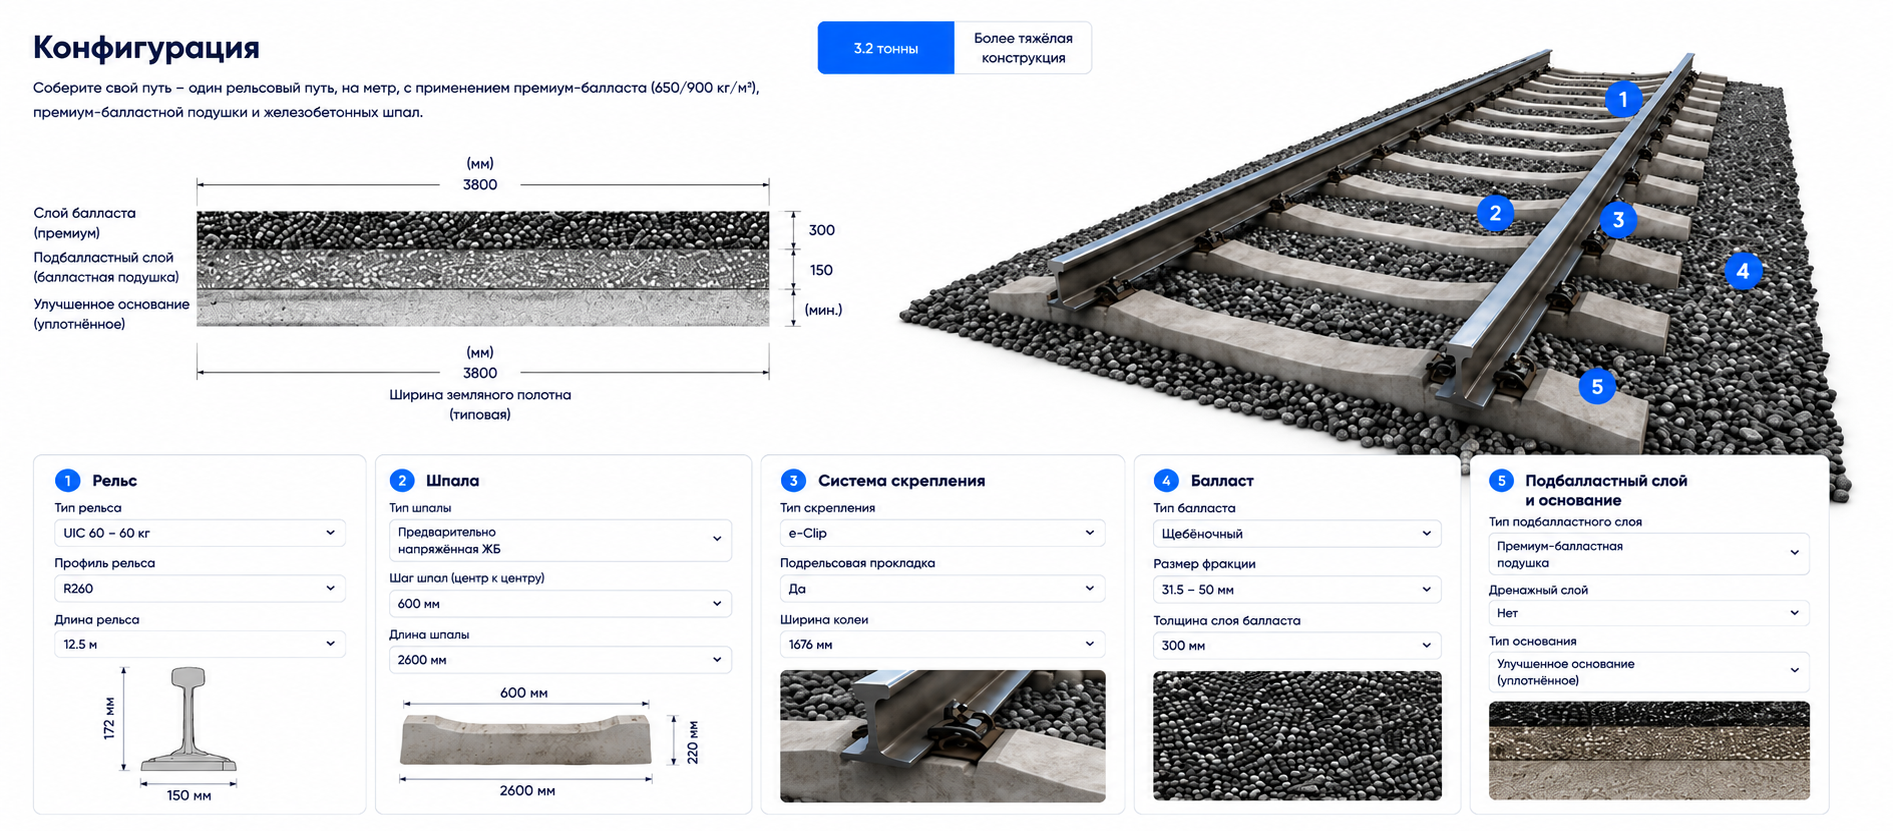Switch to Более тяжёлая конструкция option

1023,48
